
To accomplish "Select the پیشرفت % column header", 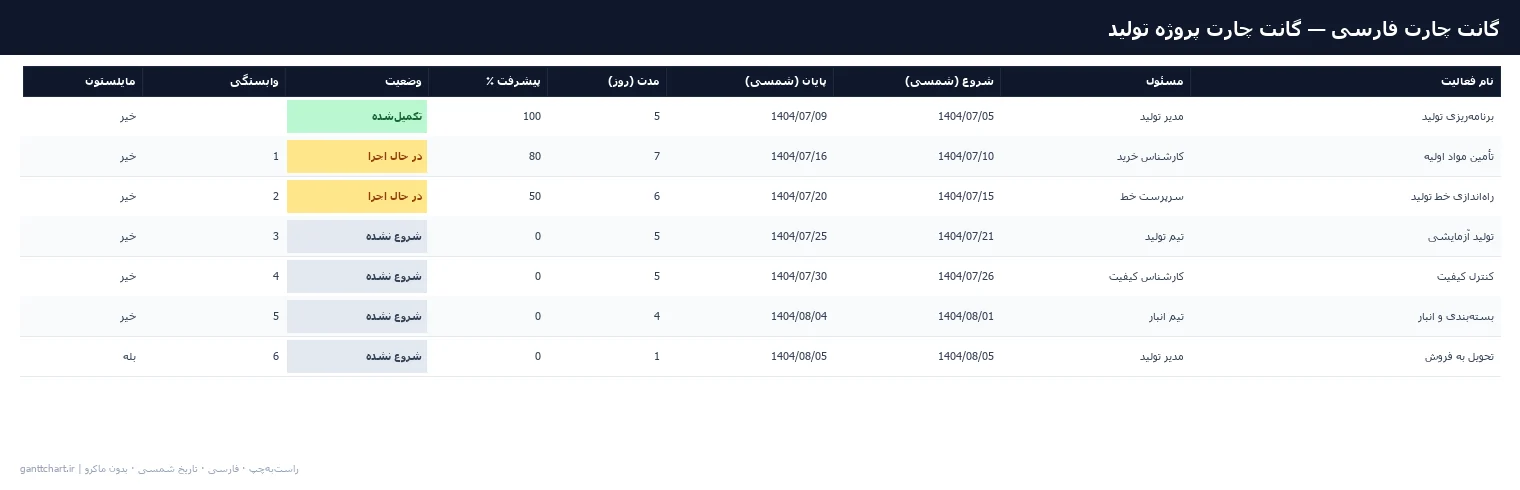I will pos(488,81).
